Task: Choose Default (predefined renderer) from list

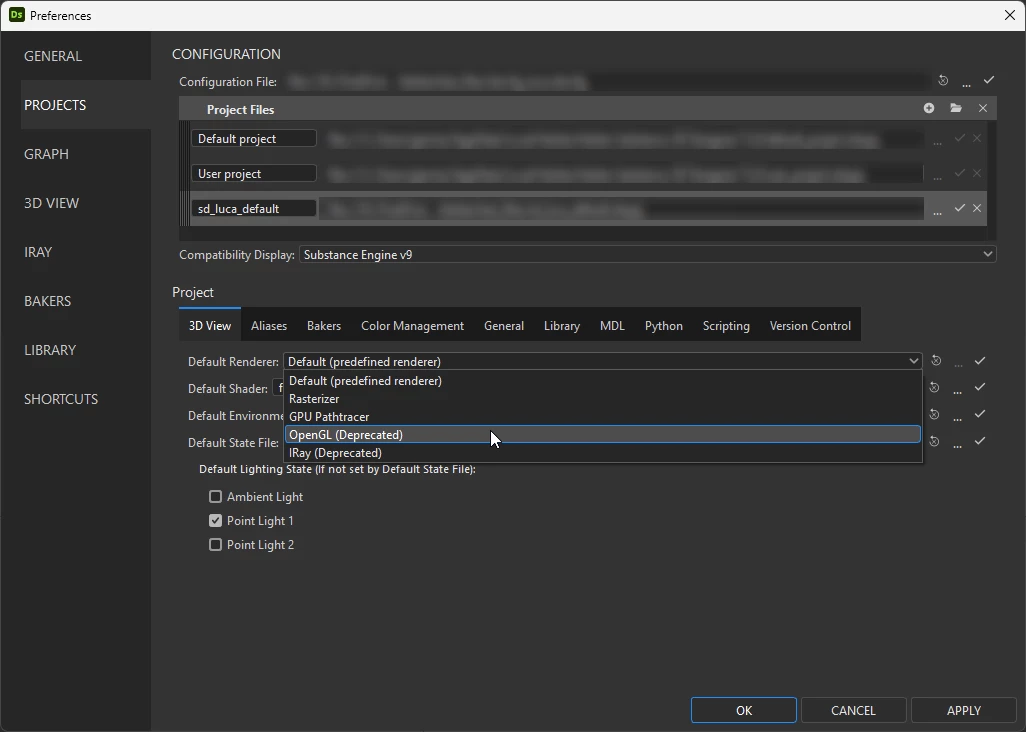Action: [603, 381]
